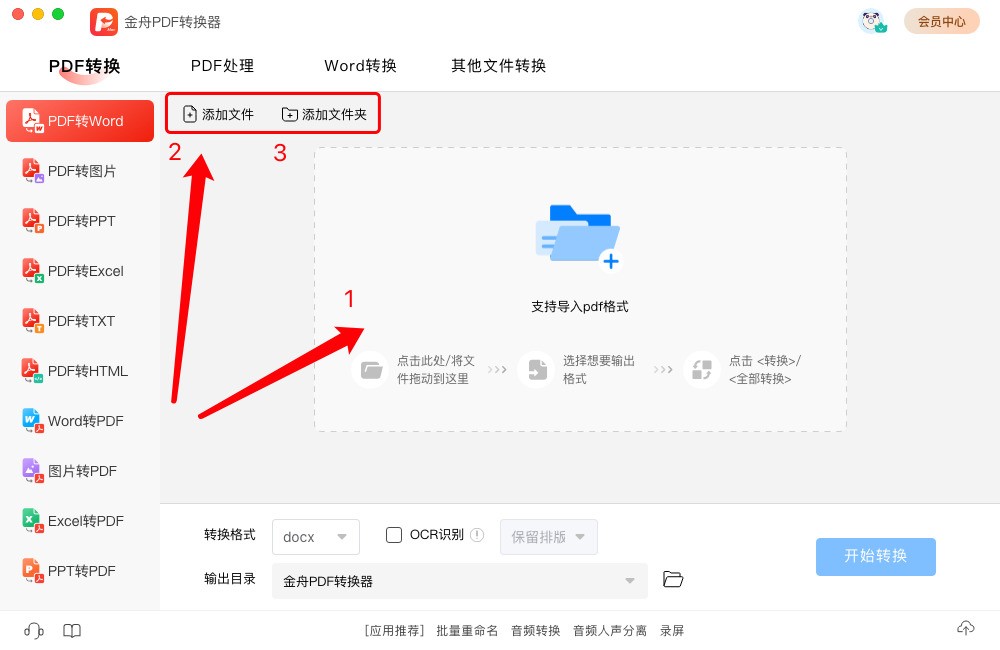
Task: Expand the docx output format dropdown
Action: click(315, 536)
